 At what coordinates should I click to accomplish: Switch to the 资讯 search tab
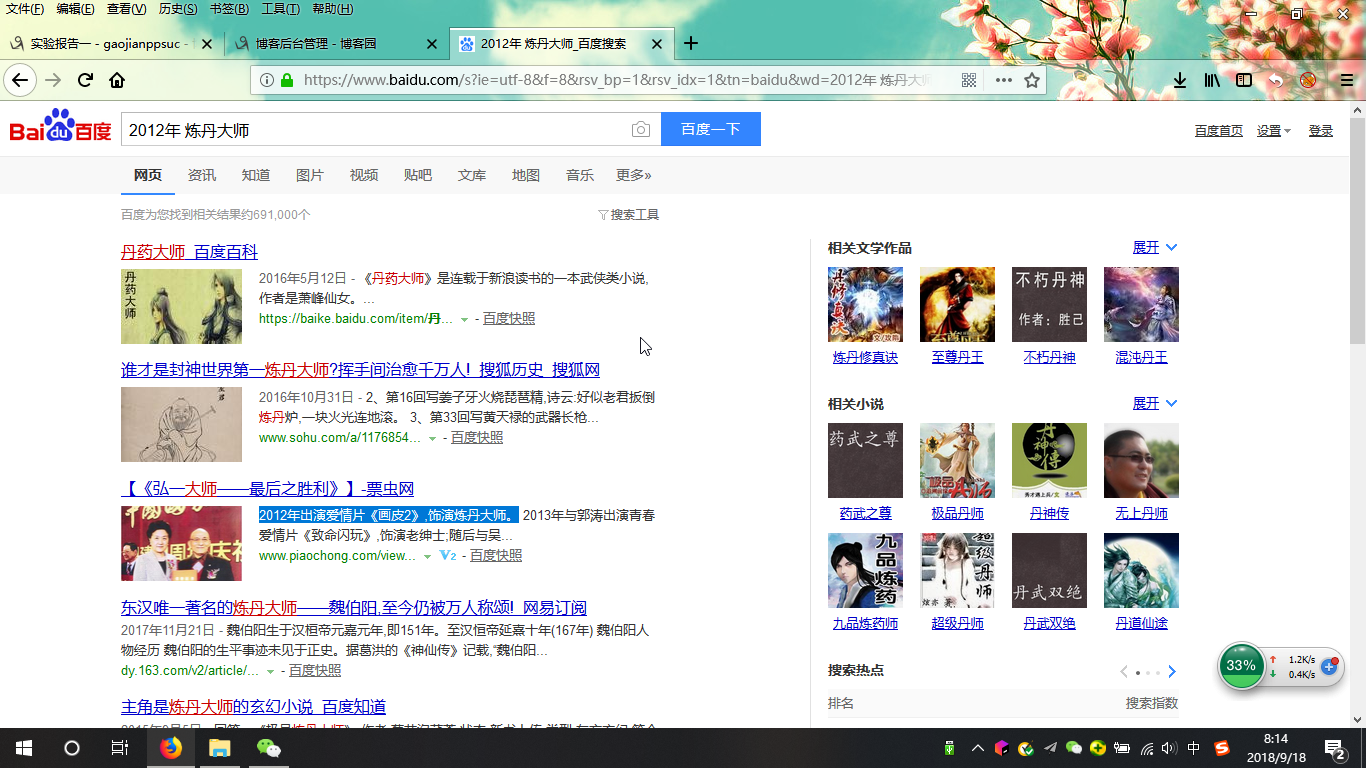click(202, 175)
